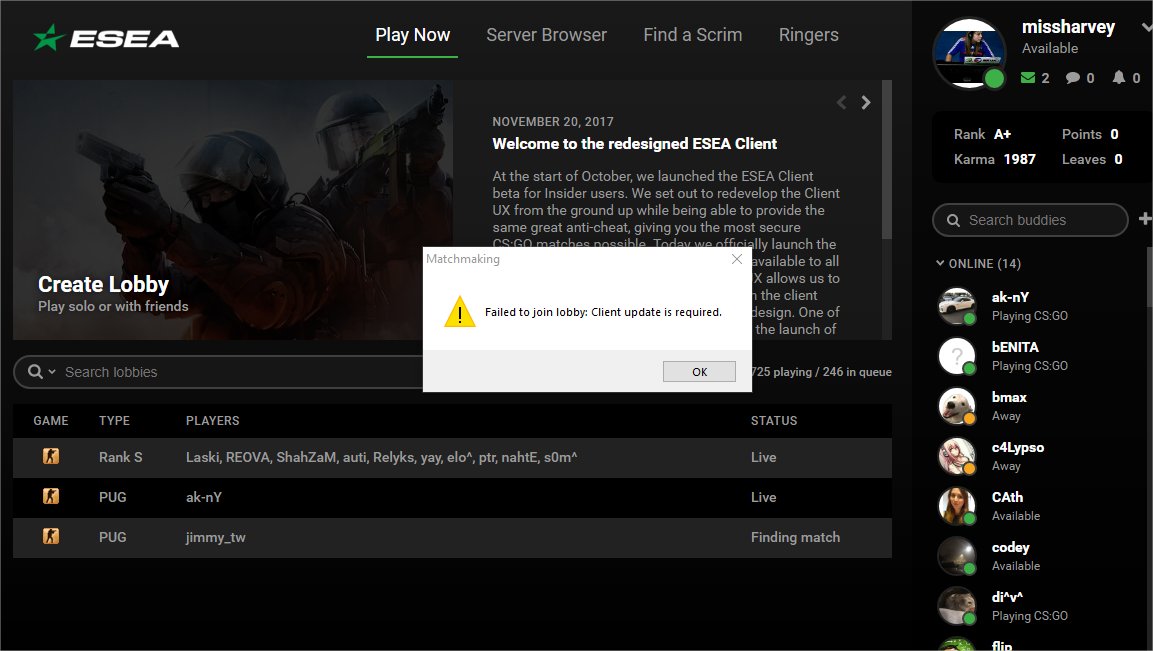The width and height of the screenshot is (1153, 651).
Task: Open codey buddy avatar
Action: (957, 556)
